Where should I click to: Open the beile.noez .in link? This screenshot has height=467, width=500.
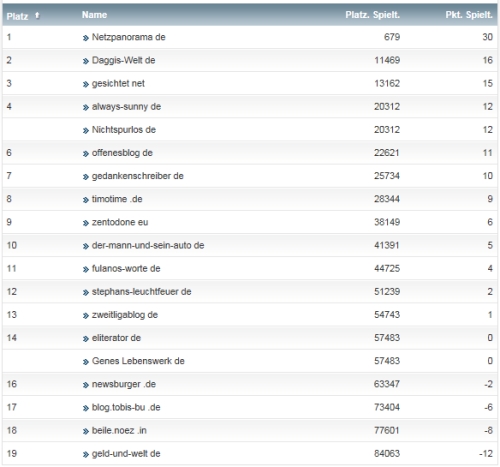pyautogui.click(x=119, y=430)
